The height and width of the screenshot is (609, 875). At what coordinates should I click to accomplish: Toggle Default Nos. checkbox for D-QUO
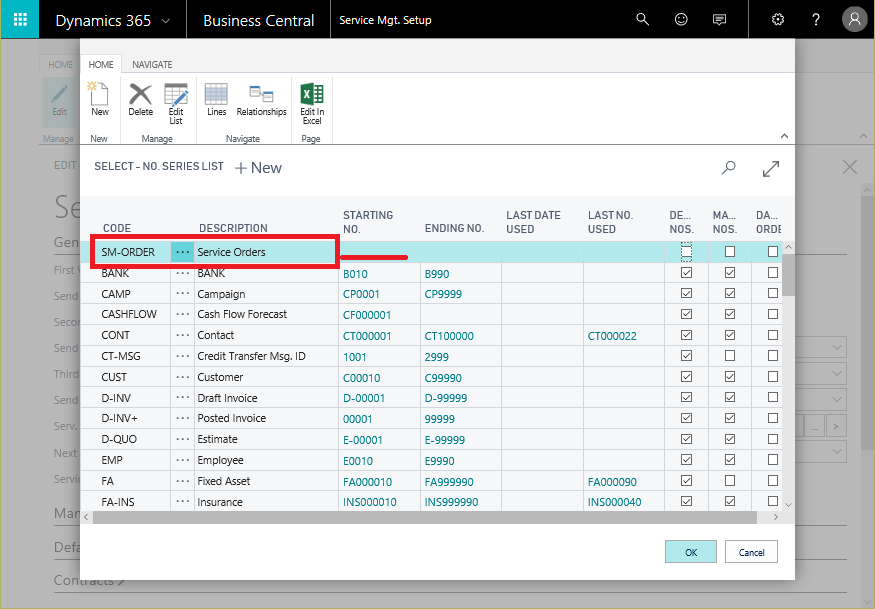pyautogui.click(x=686, y=439)
